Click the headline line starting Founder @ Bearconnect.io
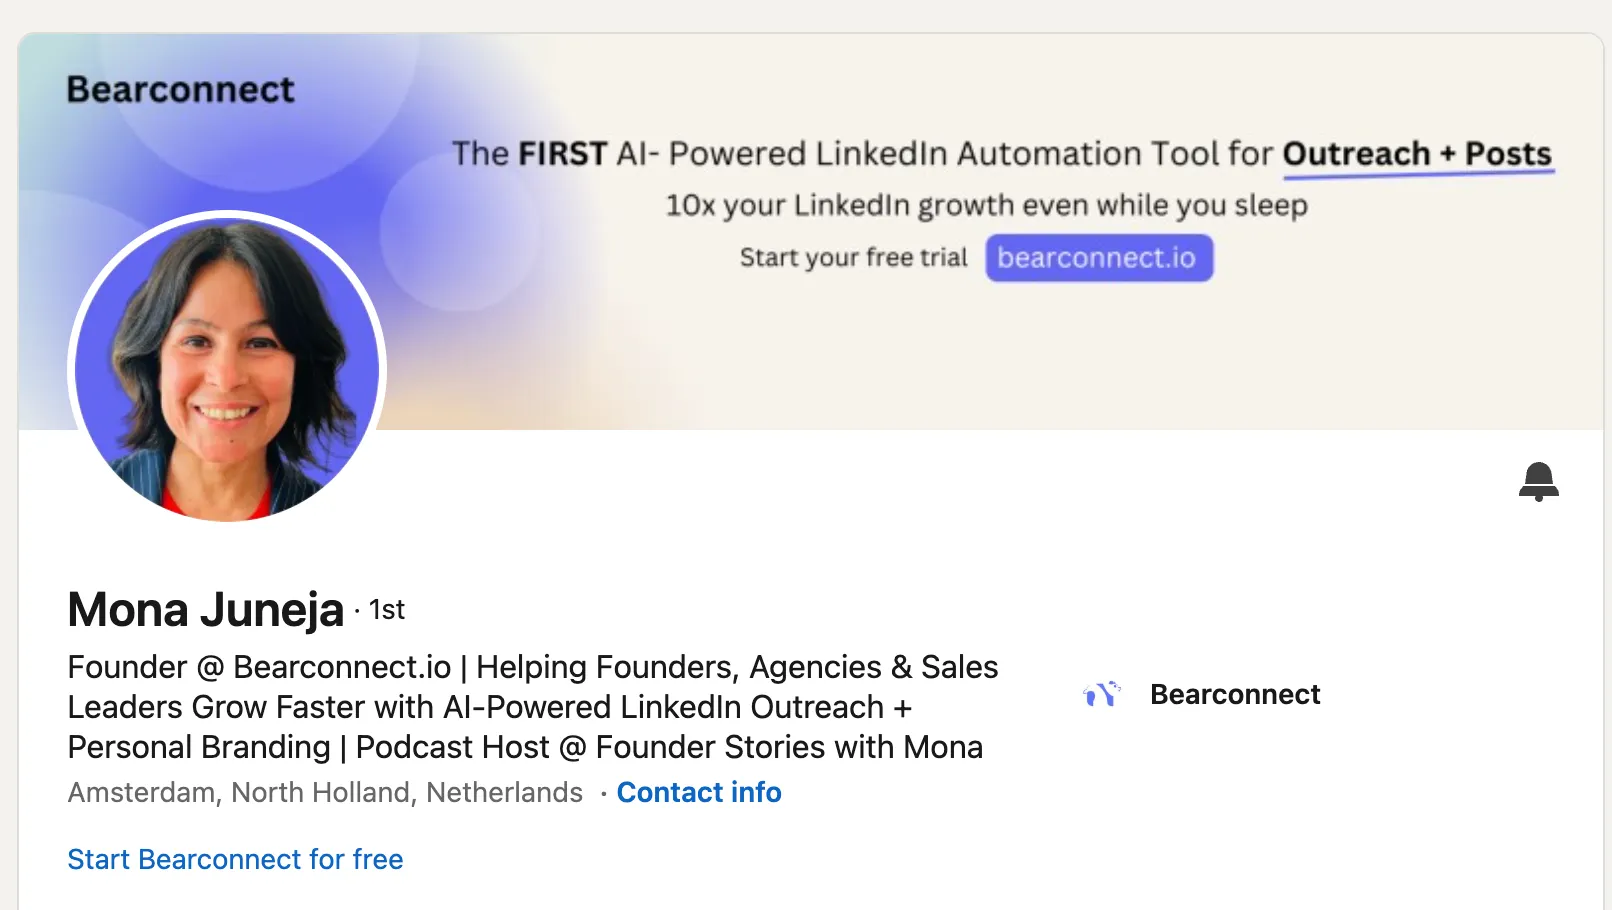 coord(532,667)
